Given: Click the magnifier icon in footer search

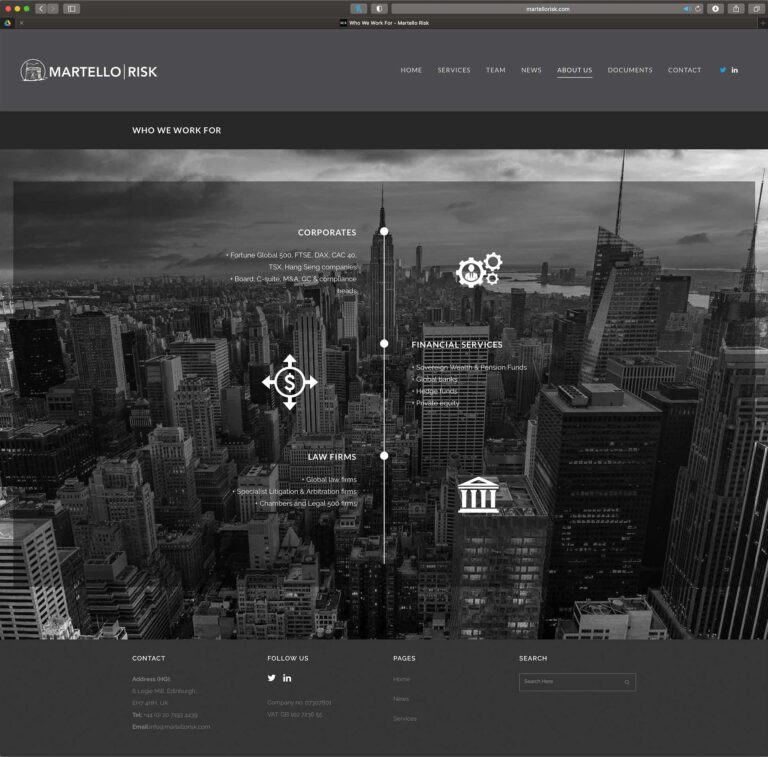Looking at the screenshot, I should pos(627,682).
